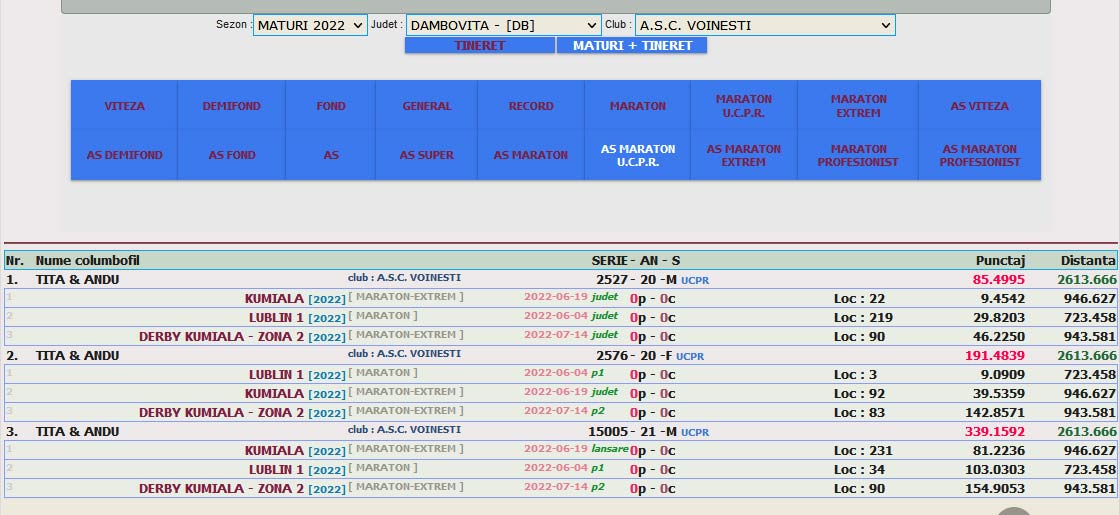The height and width of the screenshot is (515, 1119).
Task: Select the FOND category
Action: click(331, 106)
